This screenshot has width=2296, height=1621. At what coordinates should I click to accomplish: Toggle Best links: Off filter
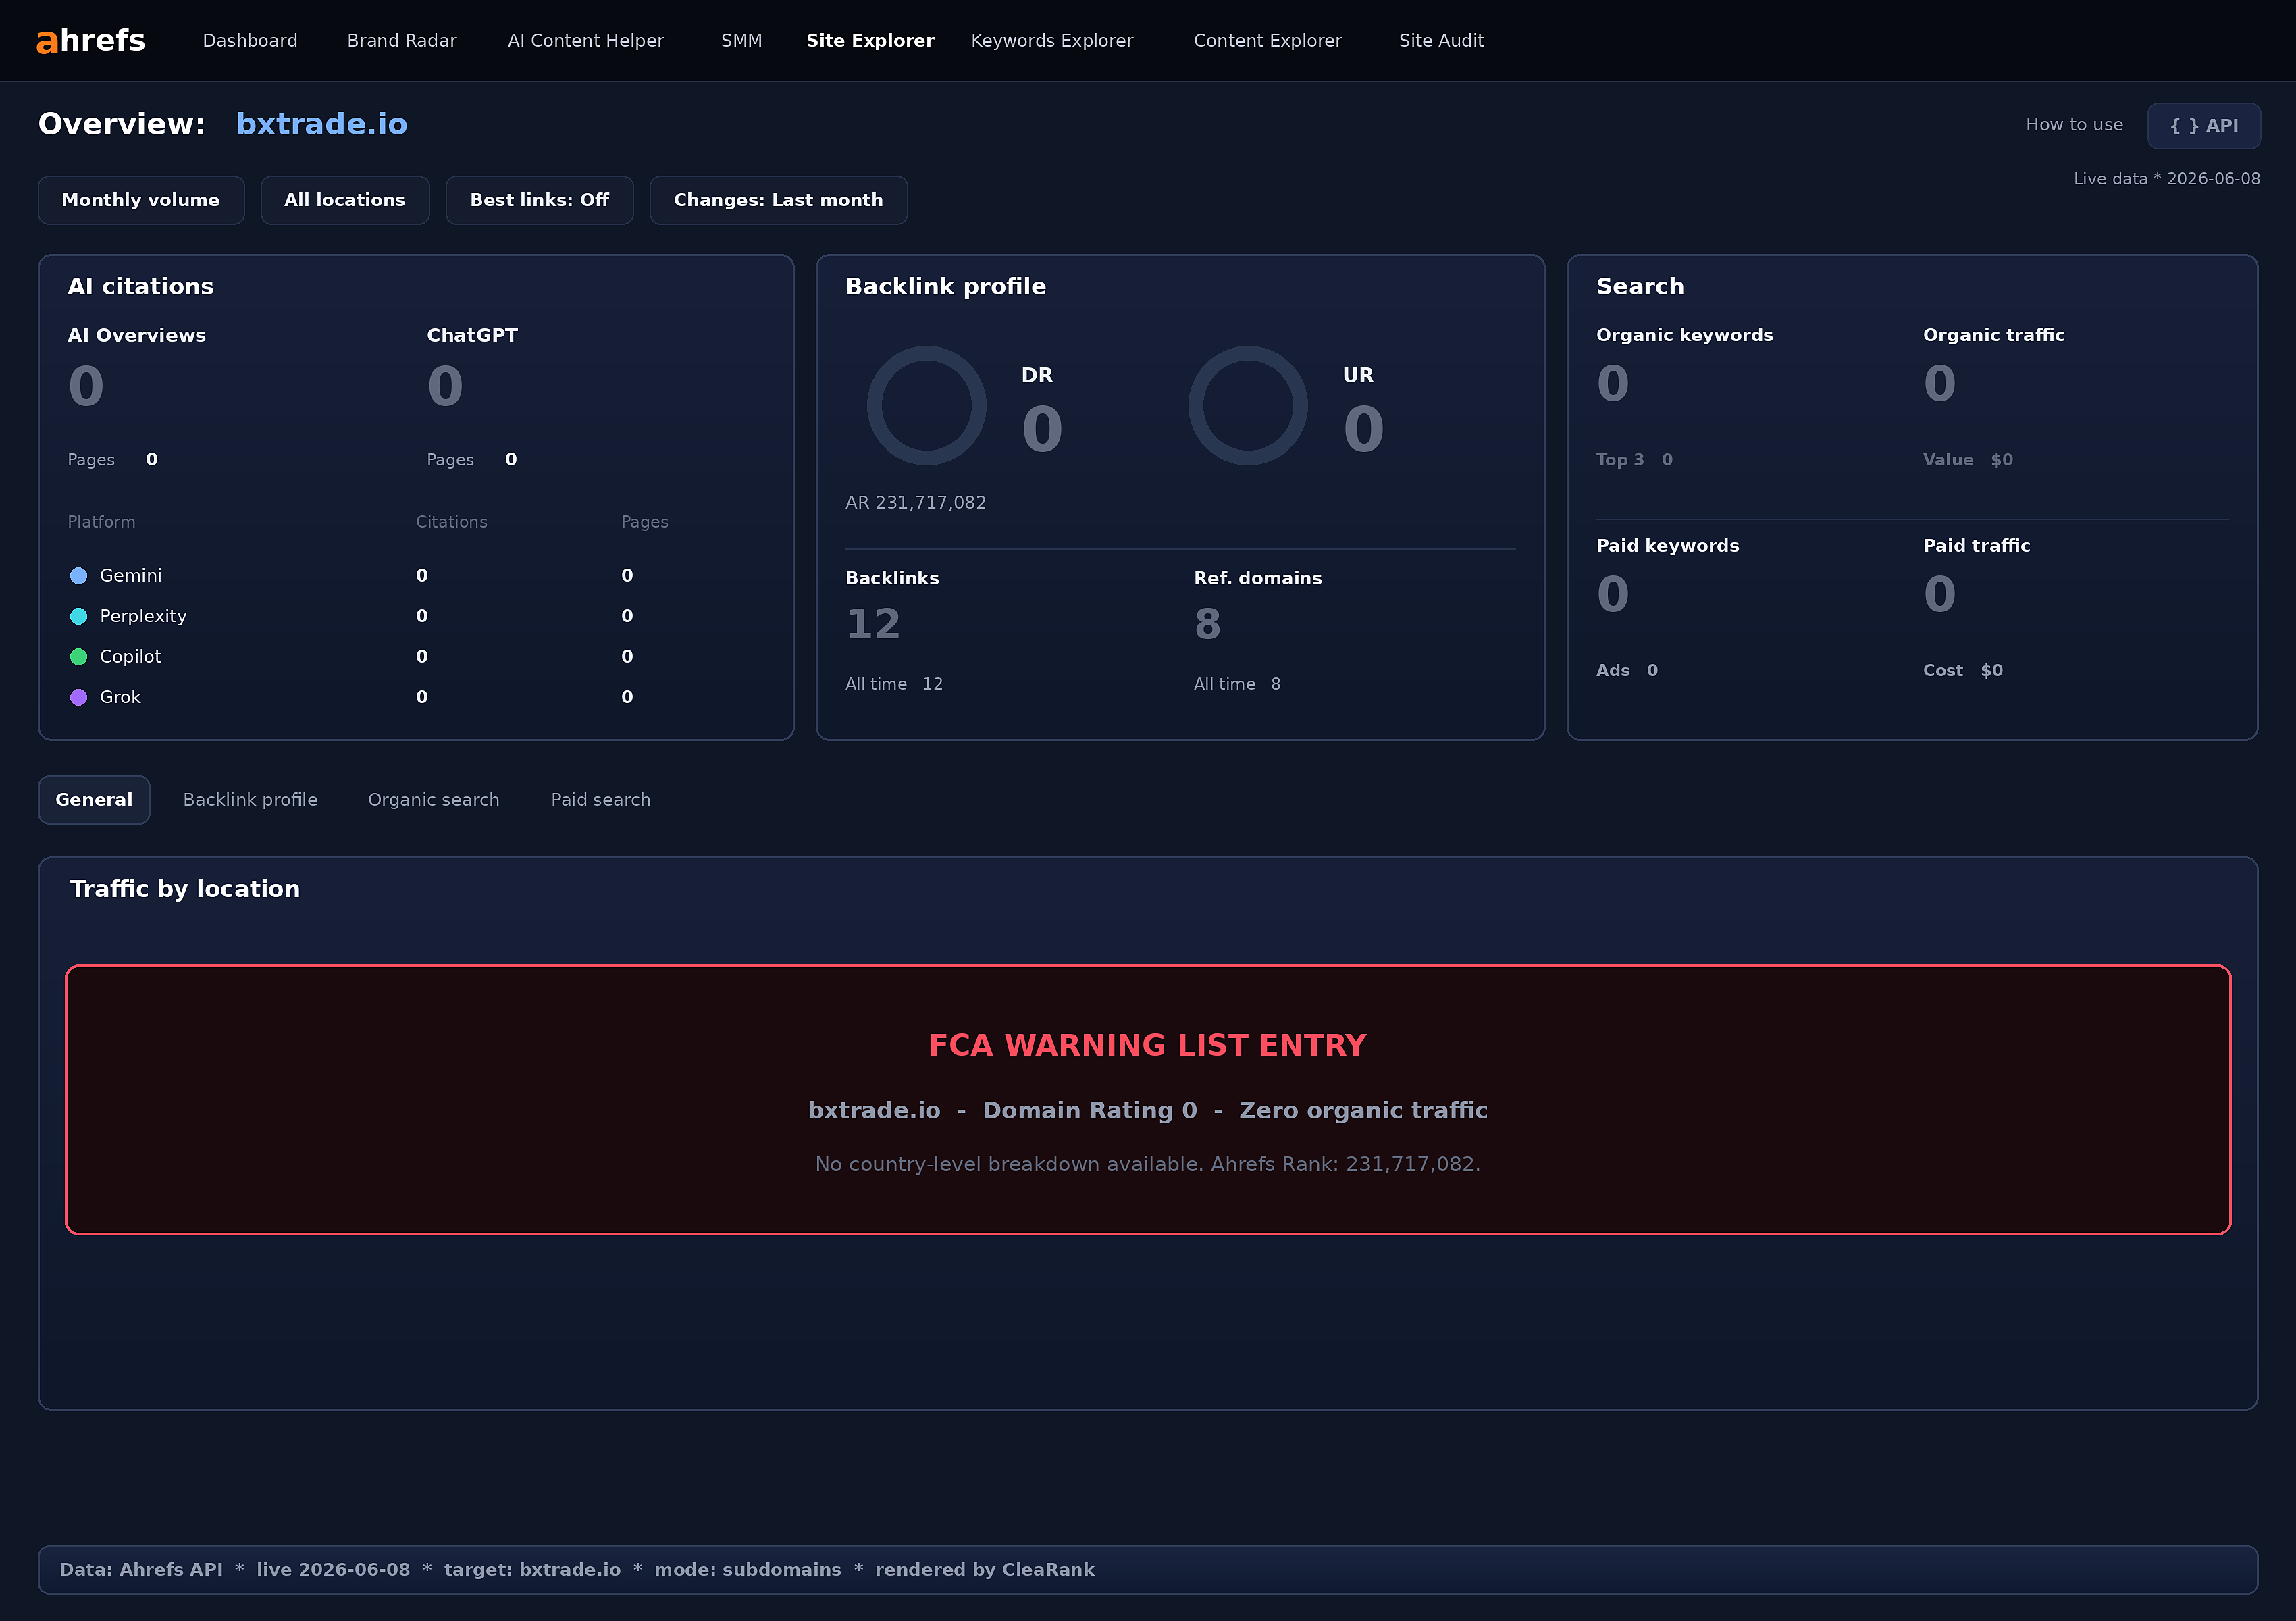tap(539, 200)
